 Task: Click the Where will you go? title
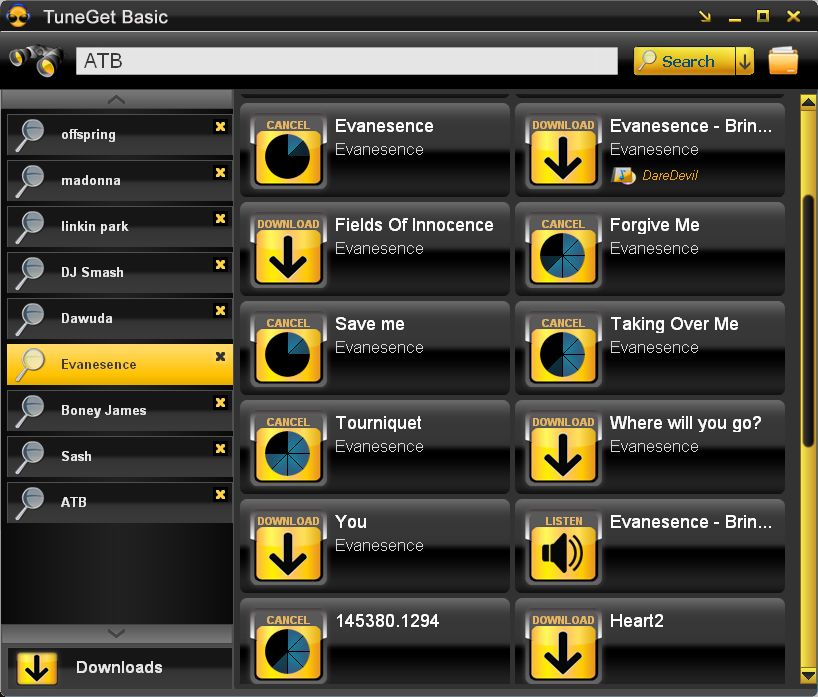pos(685,423)
